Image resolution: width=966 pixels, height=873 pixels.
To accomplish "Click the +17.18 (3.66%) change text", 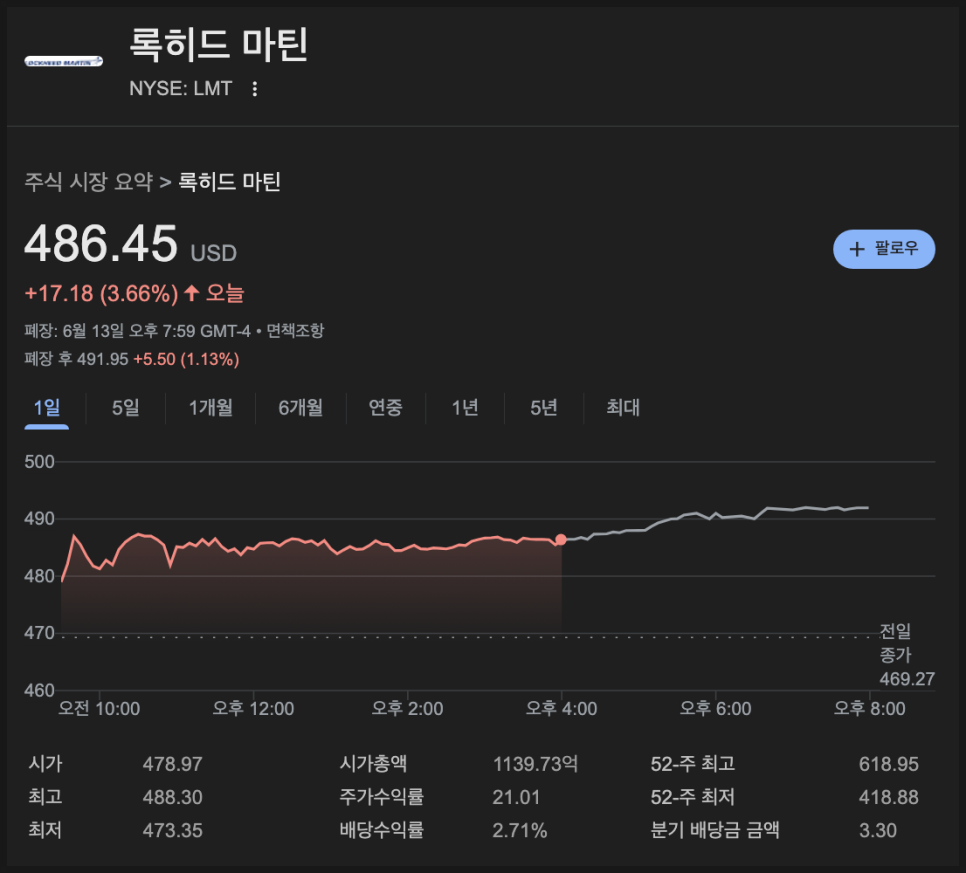I will (101, 293).
